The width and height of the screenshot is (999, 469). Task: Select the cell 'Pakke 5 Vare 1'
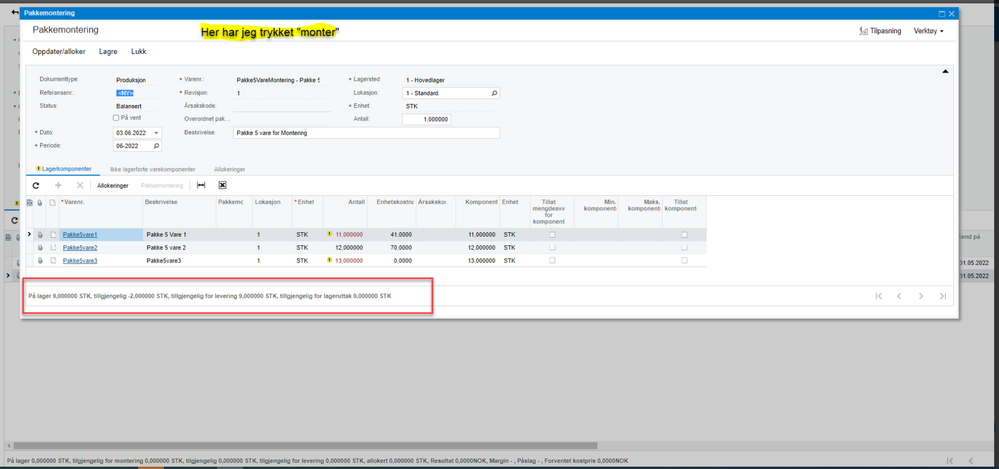pyautogui.click(x=180, y=234)
